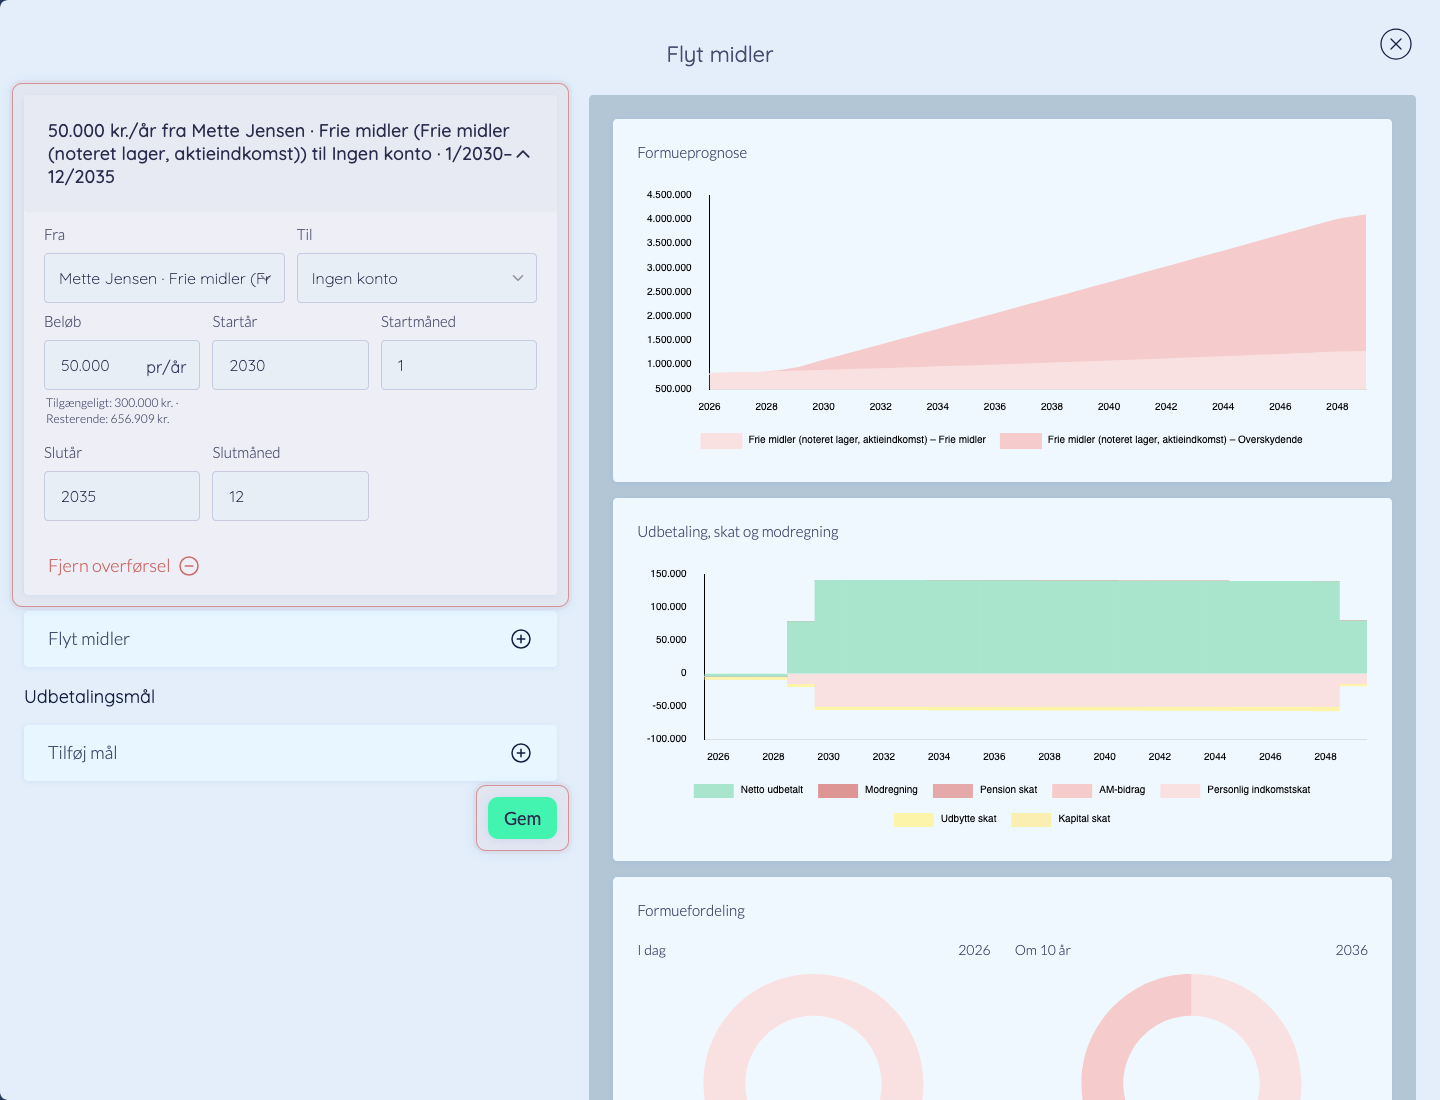The height and width of the screenshot is (1100, 1440).
Task: Toggle Modregning legend swatch
Action: click(x=838, y=790)
